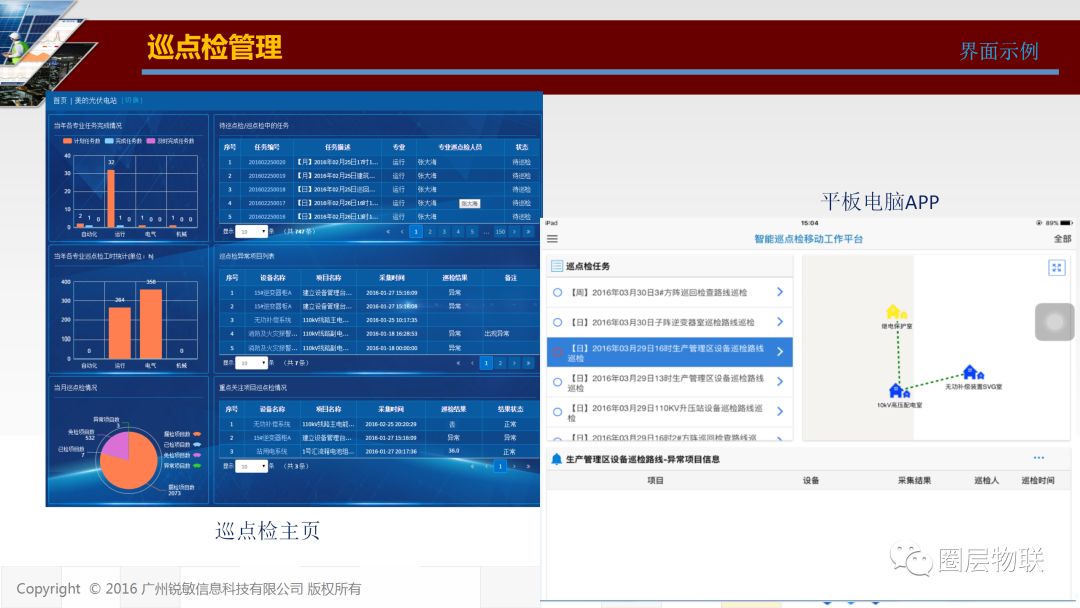Click 智能巡点检移动工作平台 title in app
1080x608 pixels.
pos(808,239)
